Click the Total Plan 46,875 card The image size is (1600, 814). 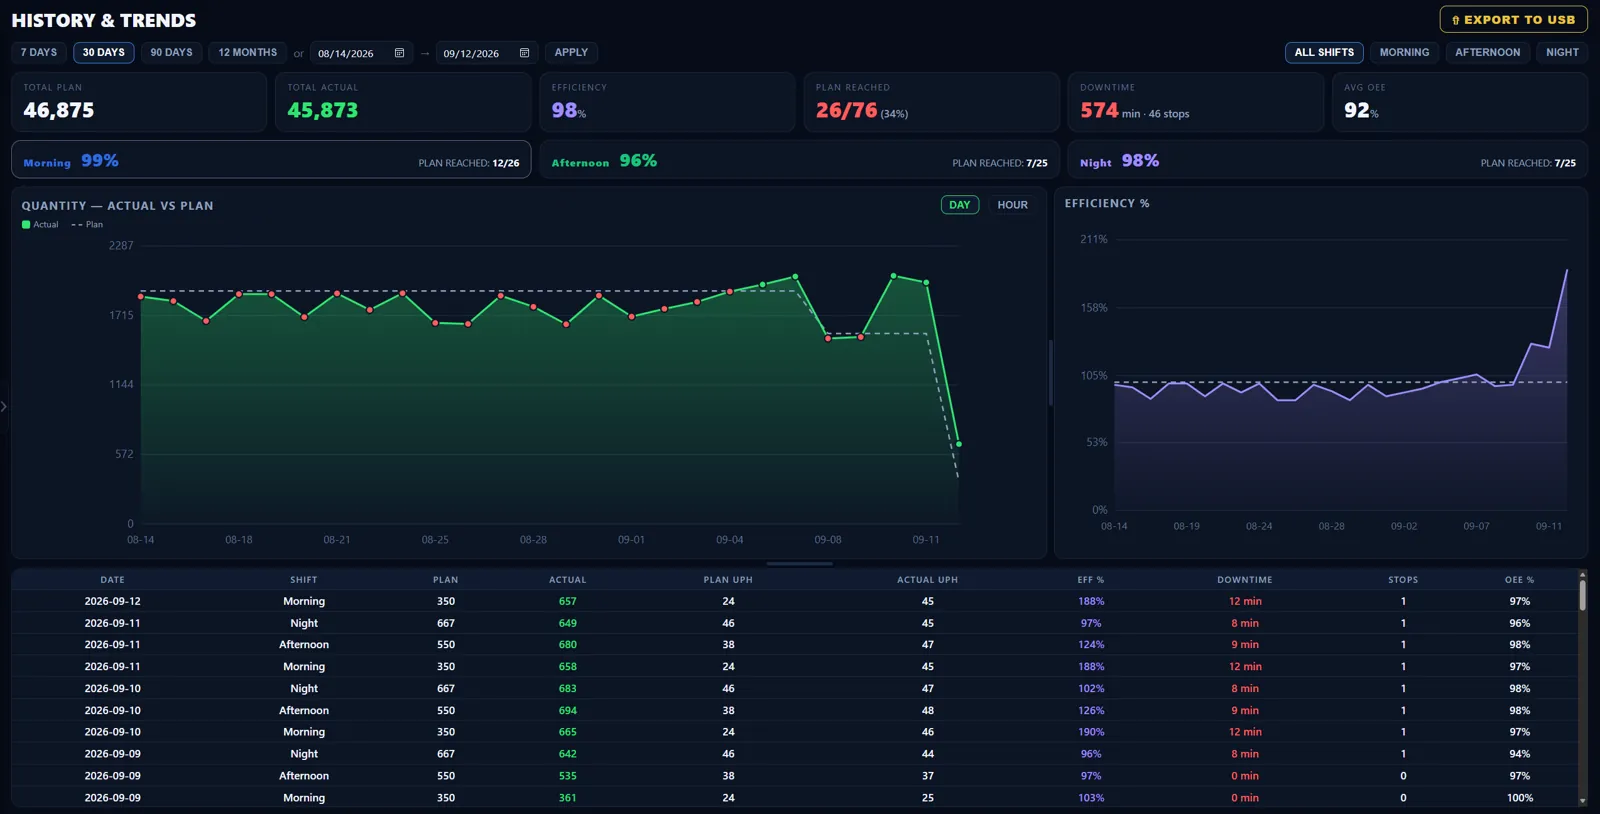pyautogui.click(x=139, y=102)
